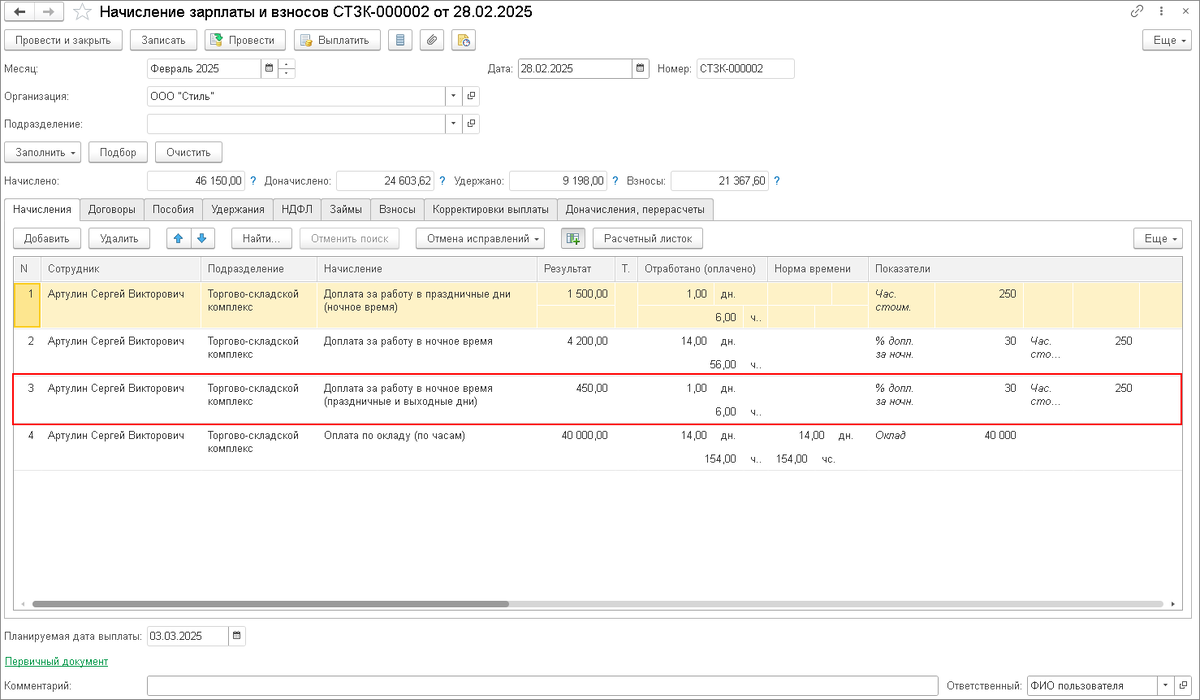Click the Результат column header
Screen dimensions: 1200x700
(x=576, y=269)
